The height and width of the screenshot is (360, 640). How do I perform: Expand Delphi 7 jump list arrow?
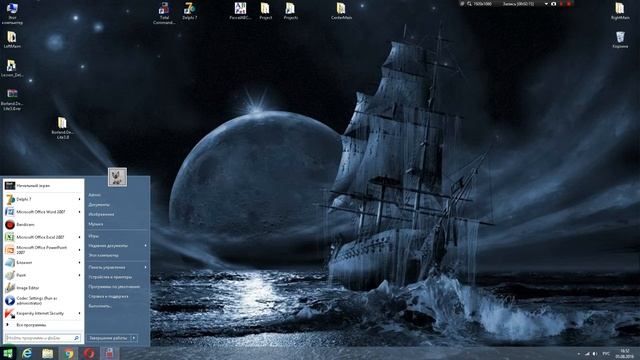[80, 199]
